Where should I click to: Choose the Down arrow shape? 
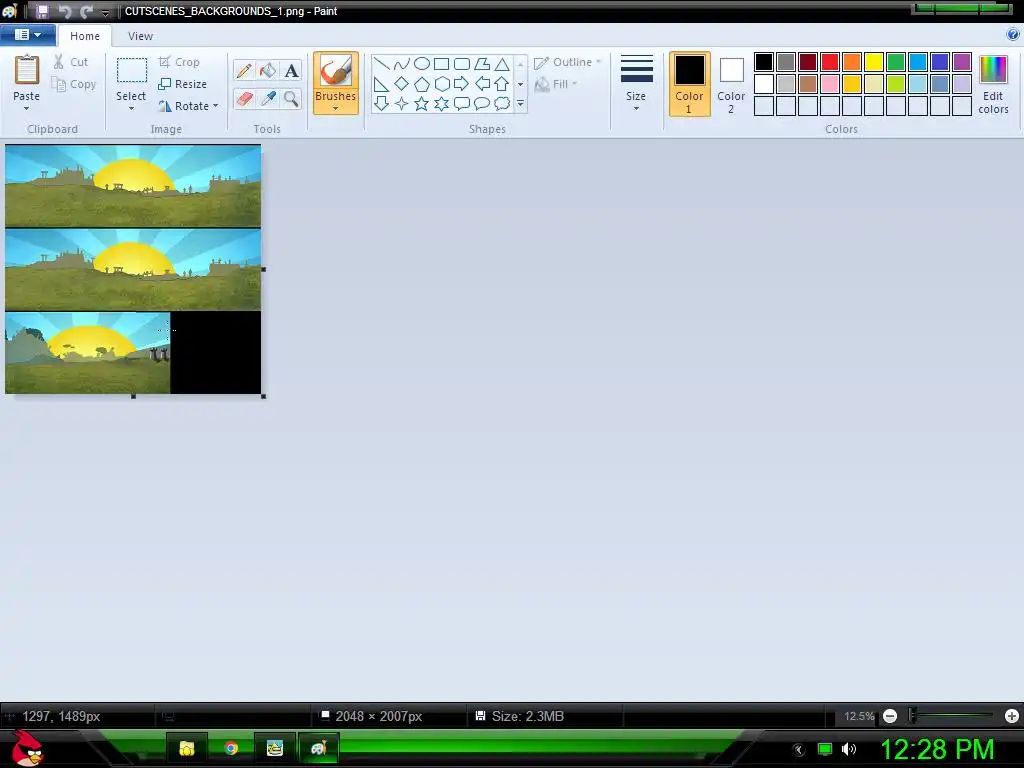coord(381,103)
